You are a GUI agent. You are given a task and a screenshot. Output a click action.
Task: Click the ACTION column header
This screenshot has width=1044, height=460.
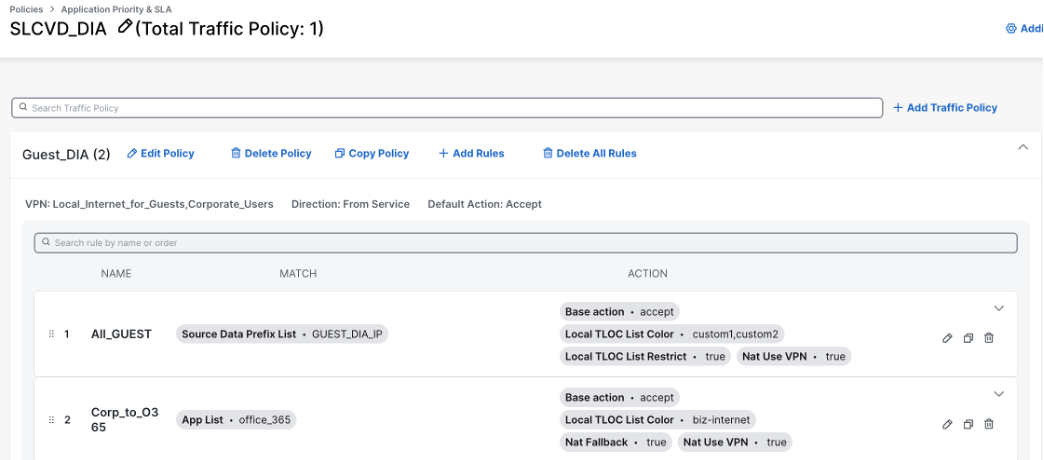coord(647,274)
